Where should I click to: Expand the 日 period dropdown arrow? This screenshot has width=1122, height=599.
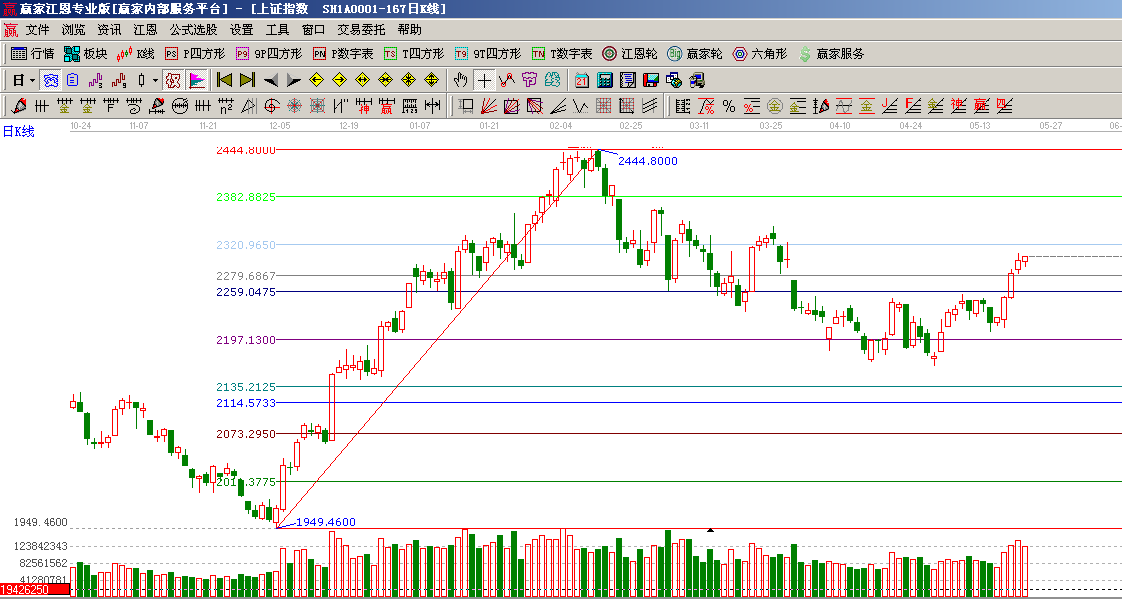(x=32, y=80)
